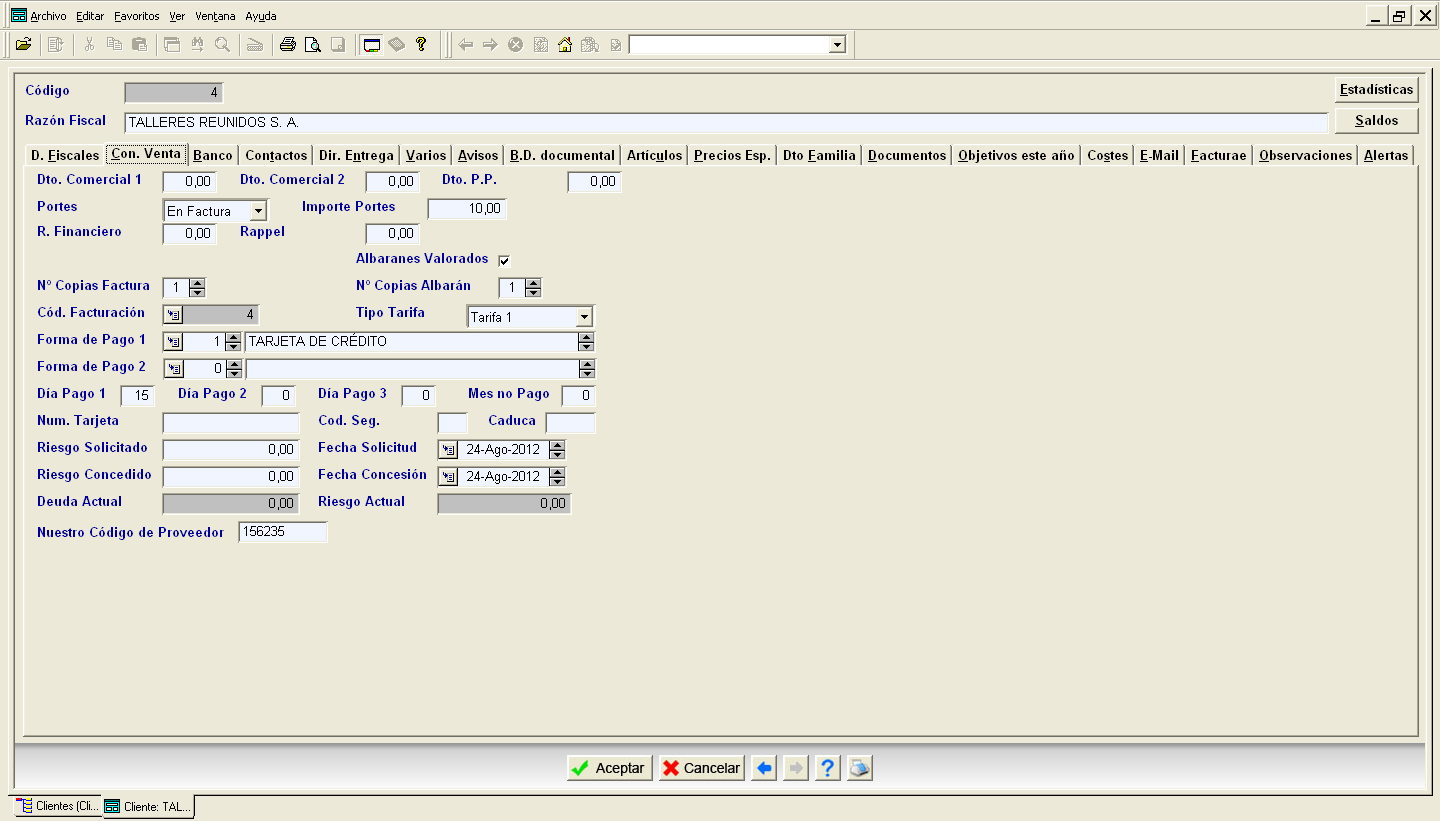Click the binoculars find toolbar icon
Viewport: 1440px width, 821px height.
(x=197, y=44)
